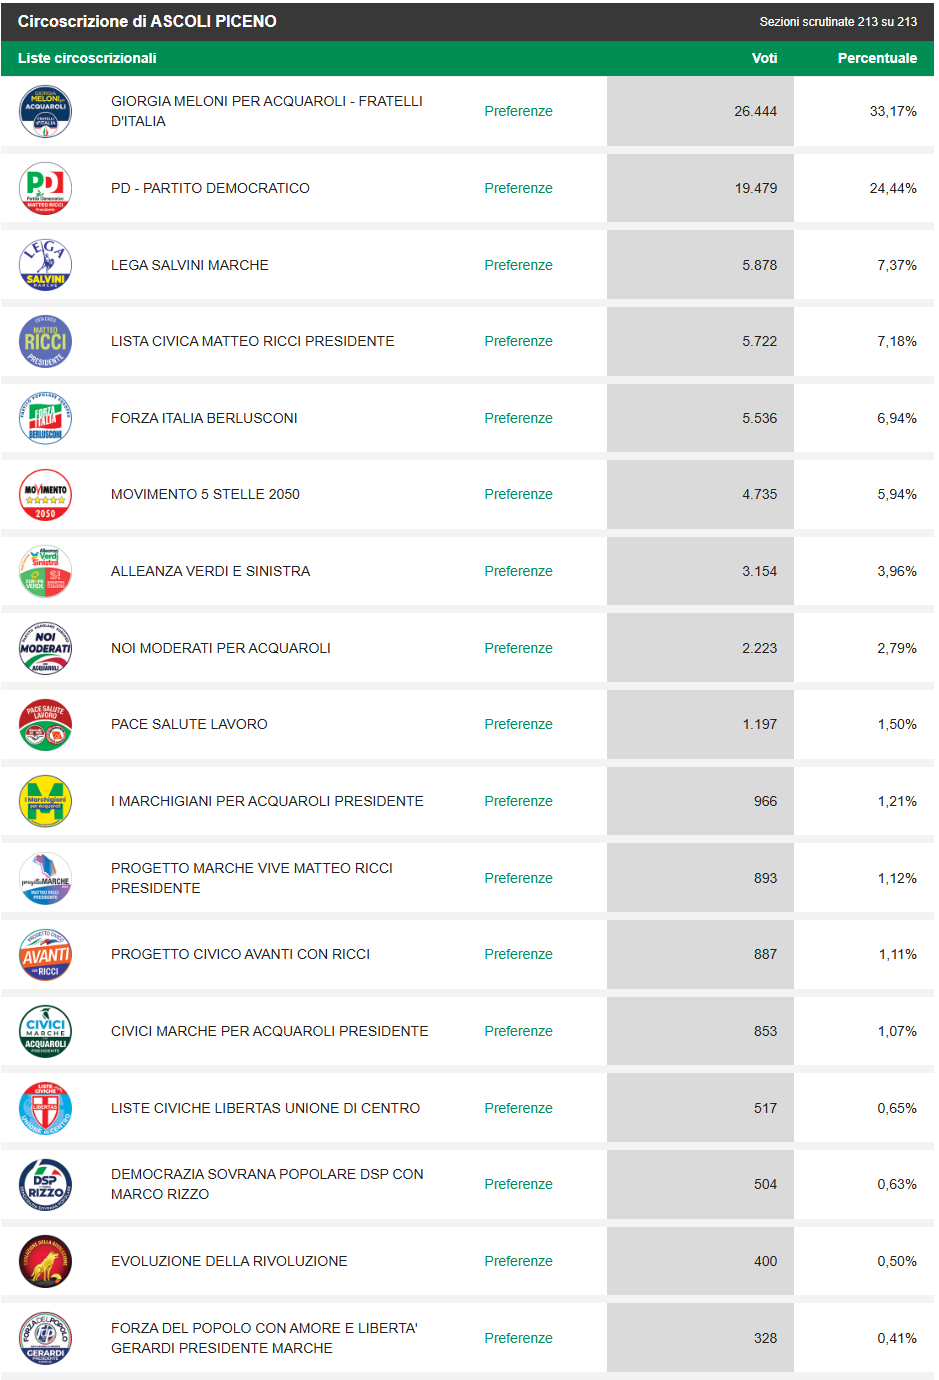Open Preferenze for PD - Partito Democratico
This screenshot has width=939, height=1380.
point(518,188)
